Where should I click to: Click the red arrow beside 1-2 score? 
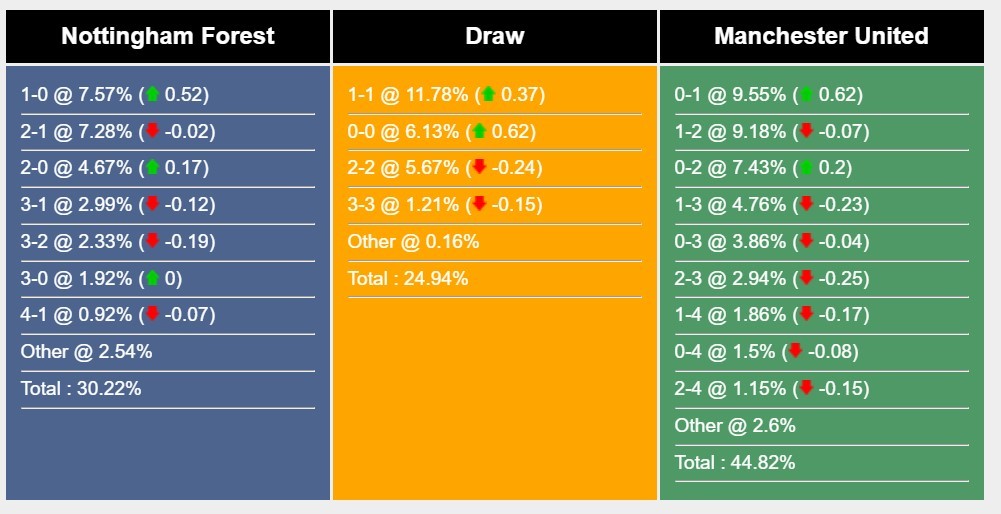(x=806, y=131)
